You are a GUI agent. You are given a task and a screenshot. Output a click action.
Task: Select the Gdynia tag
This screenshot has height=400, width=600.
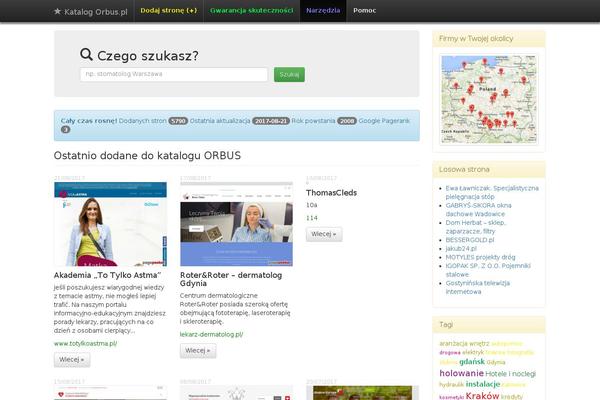point(496,362)
